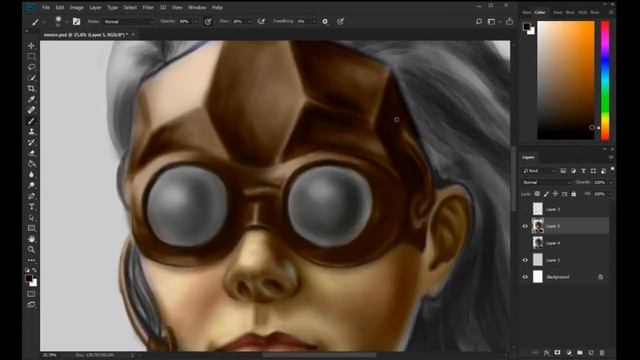Open the Edit menu
The width and height of the screenshot is (640, 360).
[60, 7]
